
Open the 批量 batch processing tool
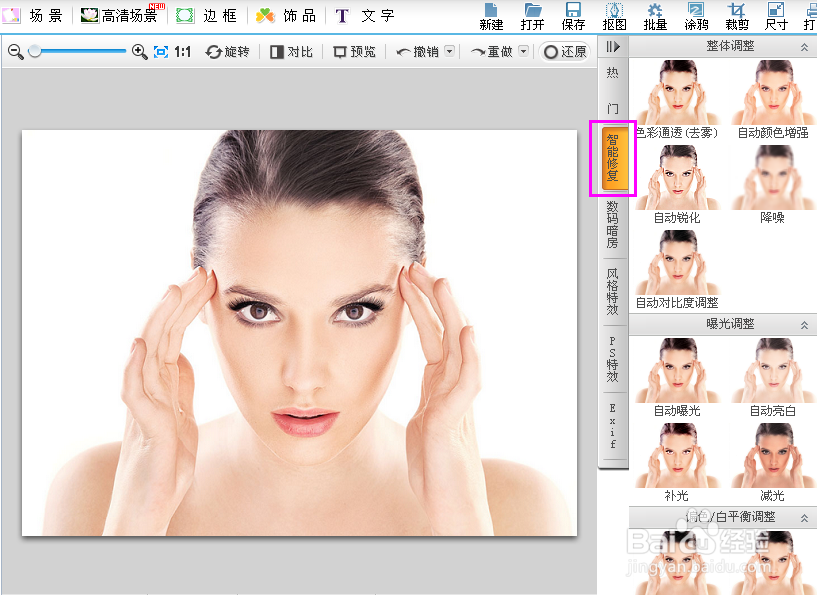655,17
